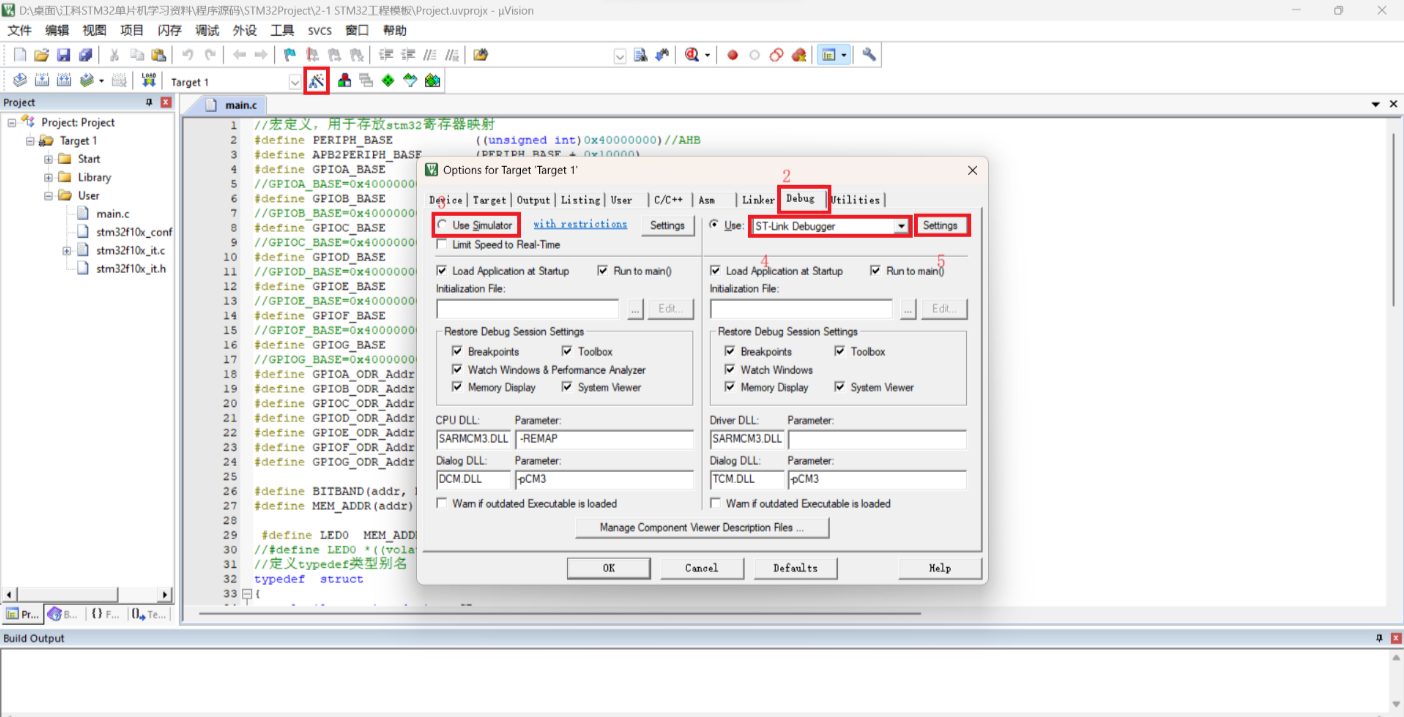Viewport: 1404px width, 717px height.
Task: Open the Pack Installer toolbar icon
Action: pos(432,81)
